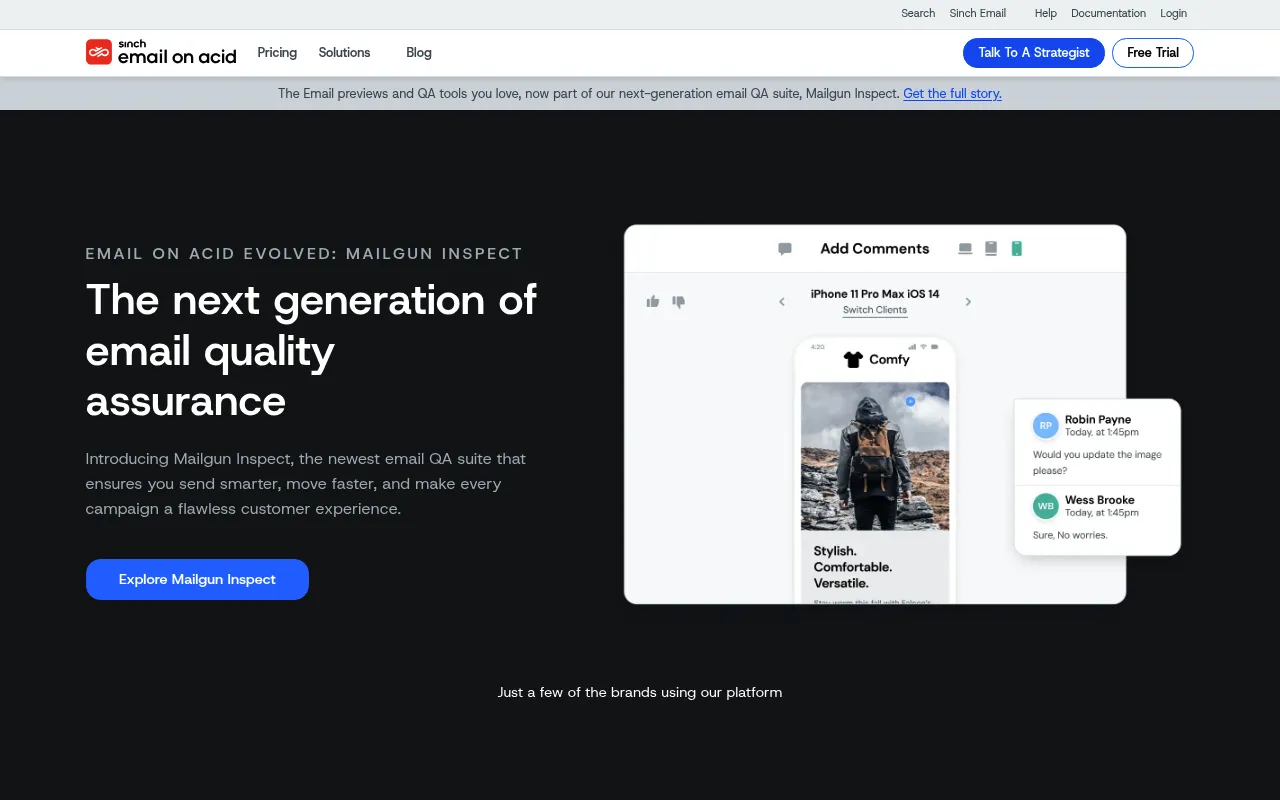
Task: Click the Robin Payne name
Action: tap(1098, 420)
